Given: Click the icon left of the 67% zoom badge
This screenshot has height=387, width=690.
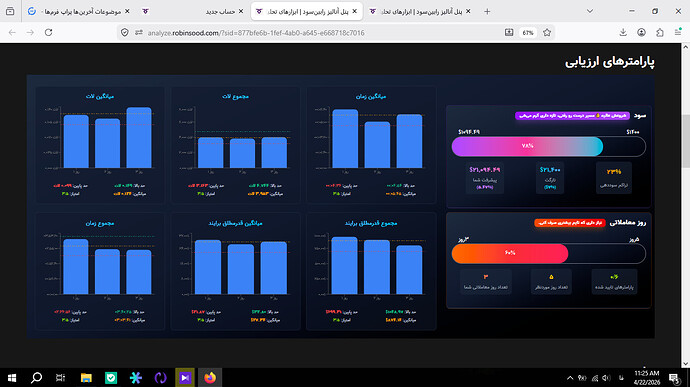Looking at the screenshot, I should tap(509, 33).
